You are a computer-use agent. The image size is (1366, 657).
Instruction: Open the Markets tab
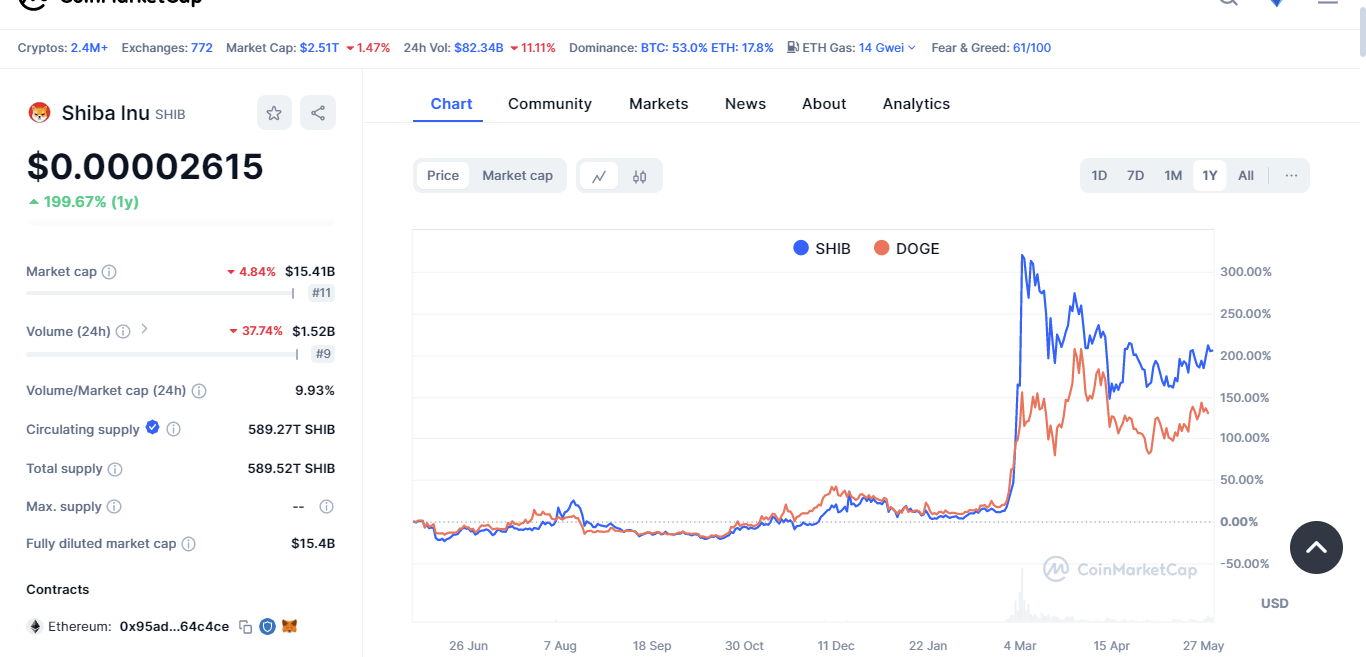click(x=659, y=104)
